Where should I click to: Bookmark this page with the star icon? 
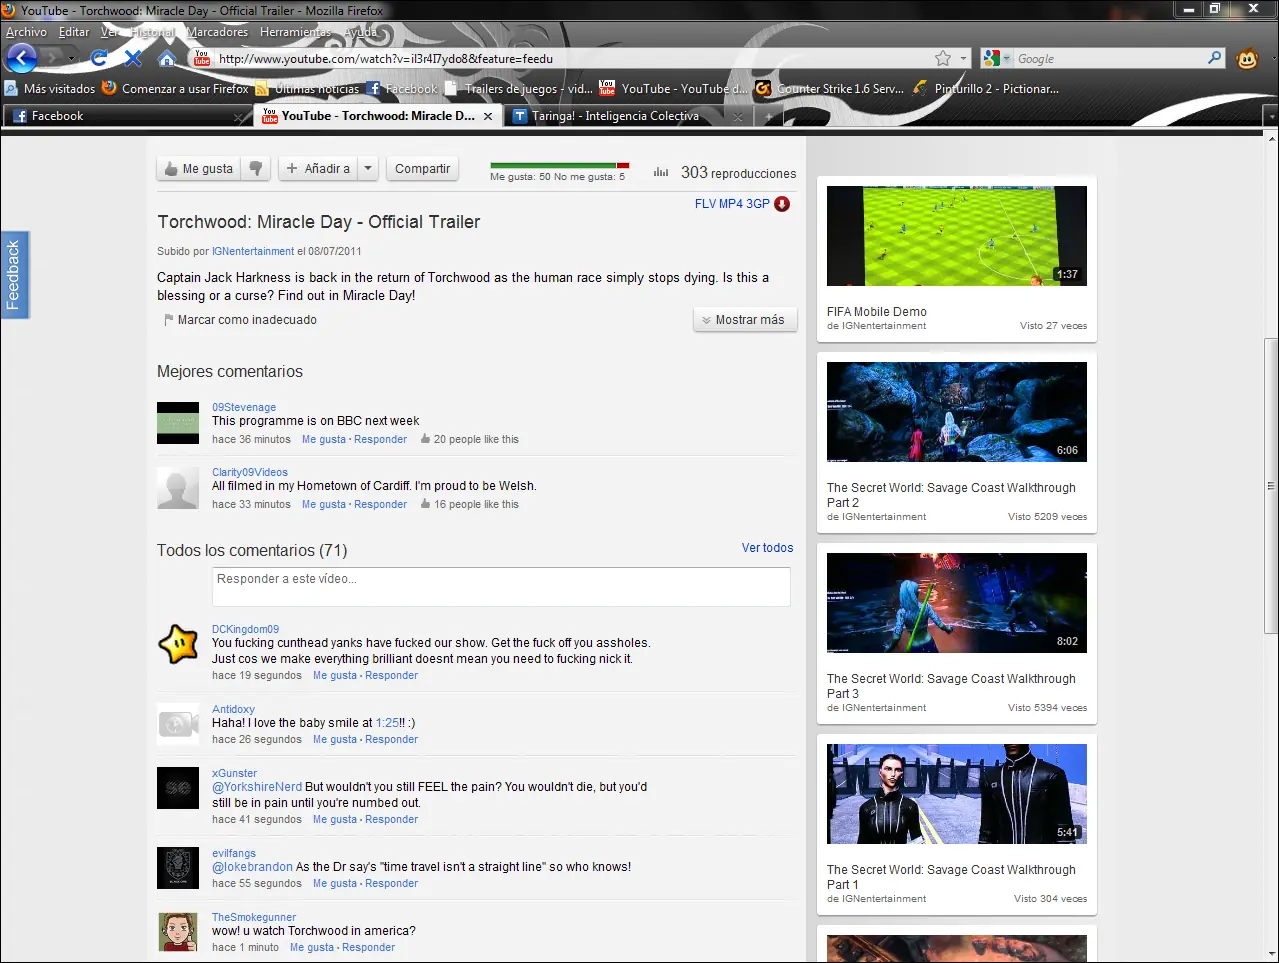tap(942, 58)
